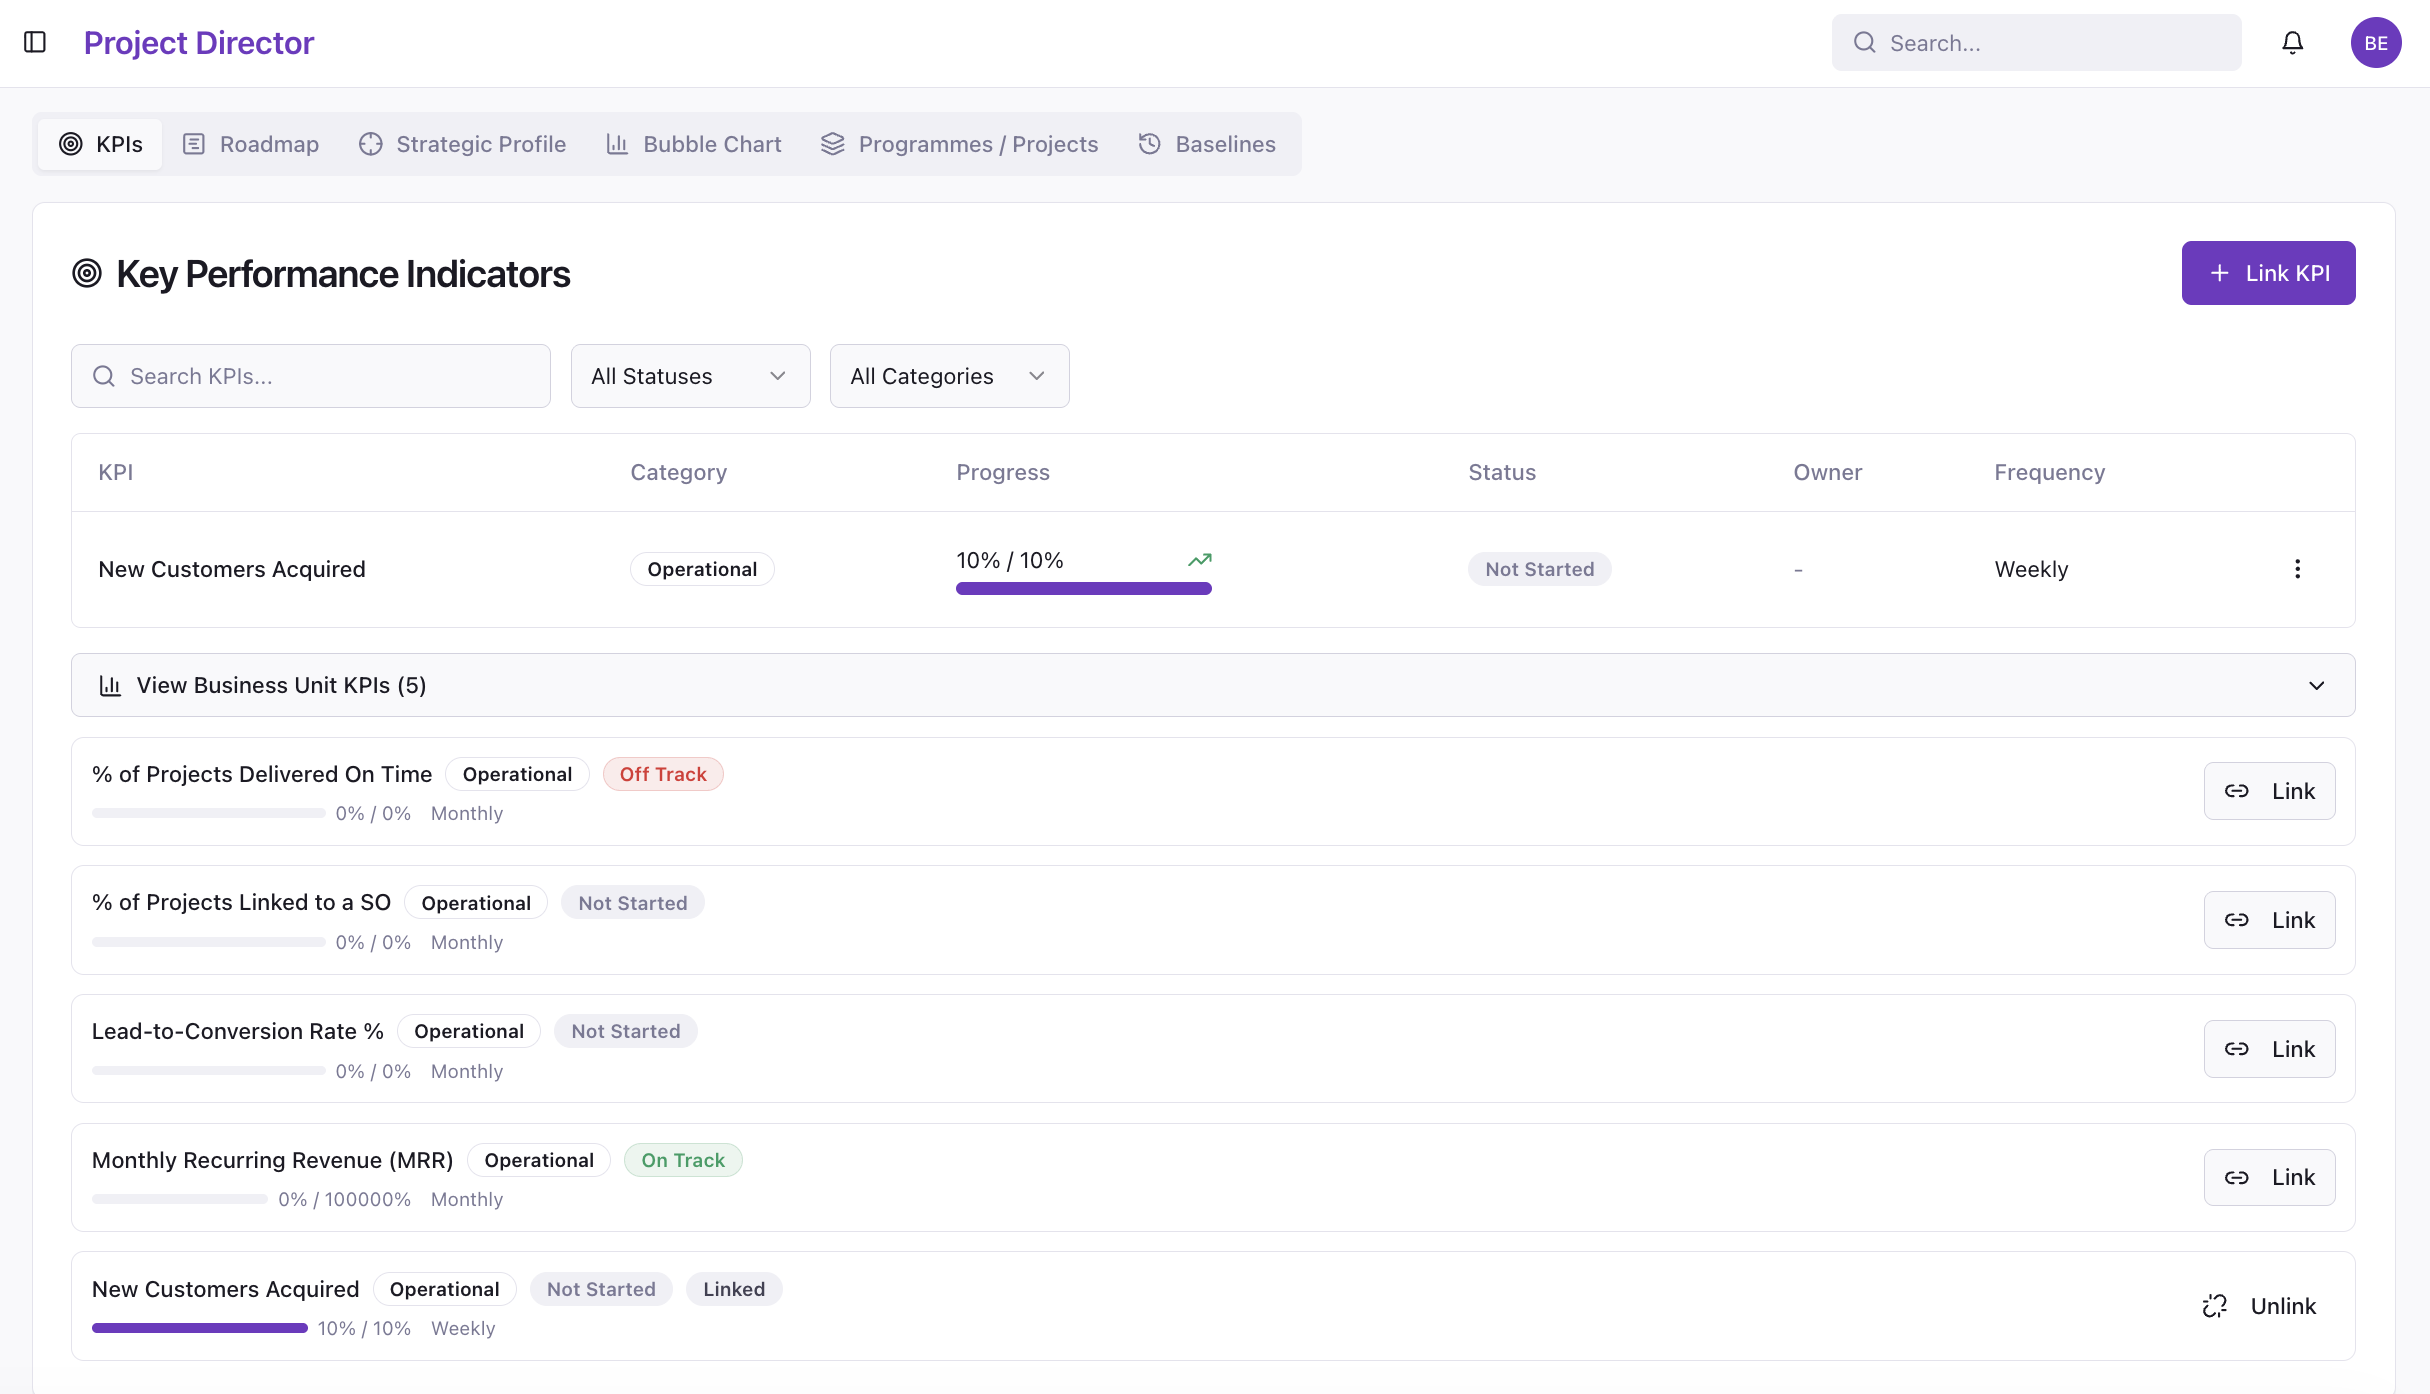
Task: Click the Monthly Recurring Revenue (MRR) title
Action: click(273, 1160)
